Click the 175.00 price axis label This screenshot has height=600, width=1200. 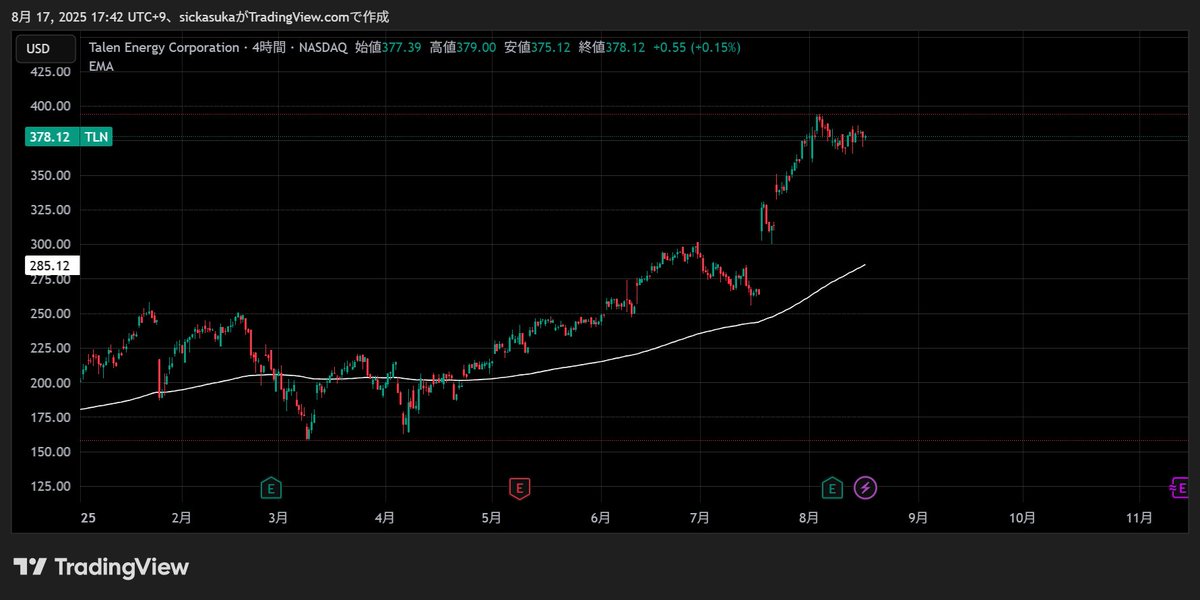49,417
